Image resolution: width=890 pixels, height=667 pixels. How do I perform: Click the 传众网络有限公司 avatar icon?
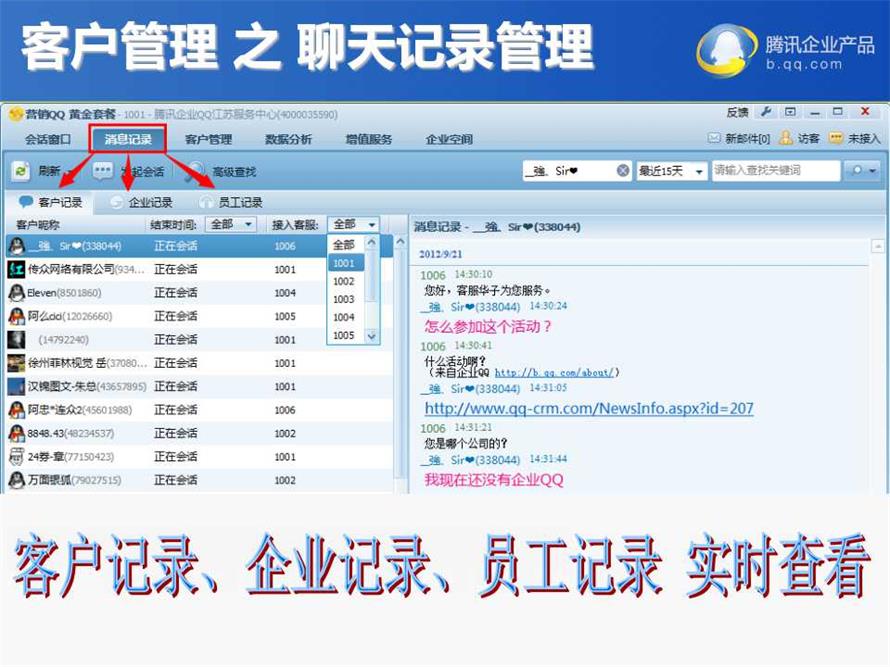pyautogui.click(x=16, y=269)
